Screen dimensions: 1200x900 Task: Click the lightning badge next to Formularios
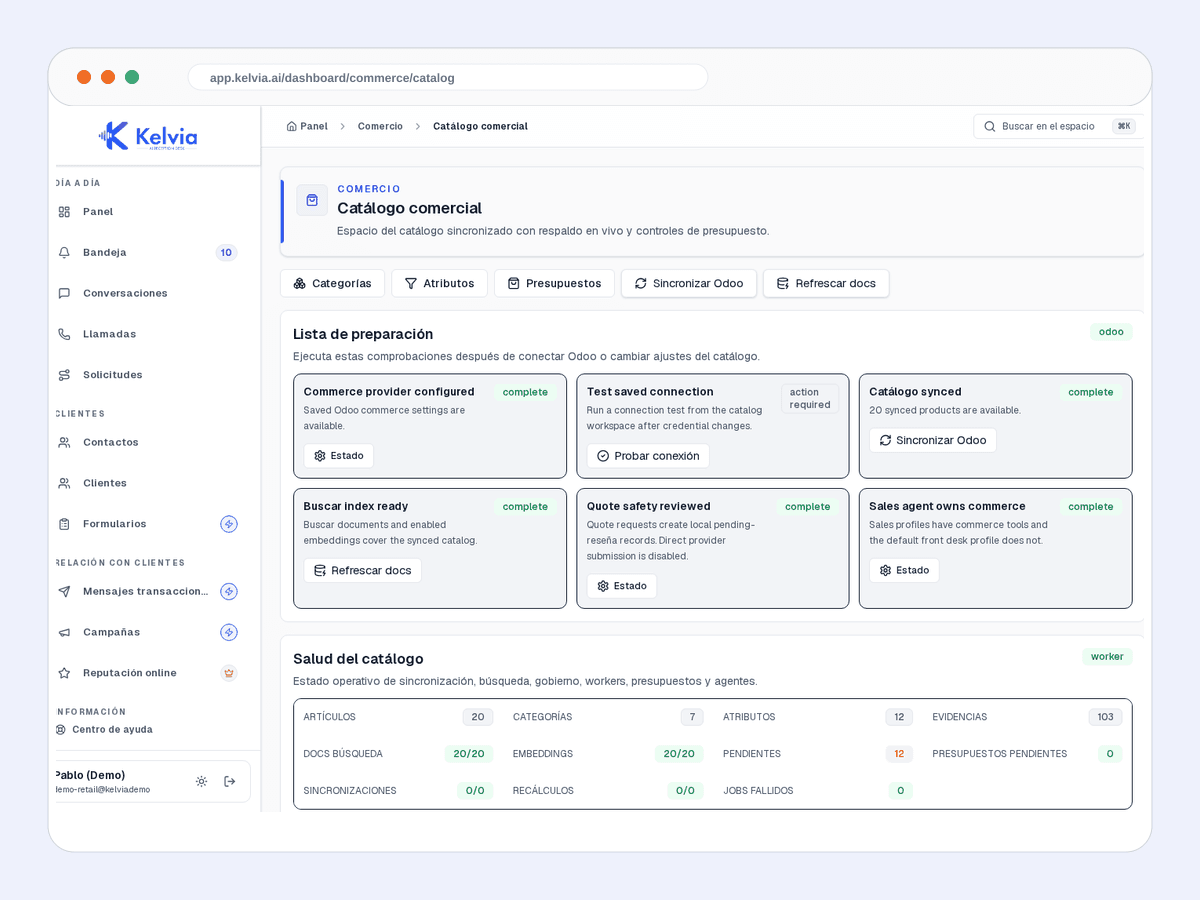pyautogui.click(x=229, y=524)
